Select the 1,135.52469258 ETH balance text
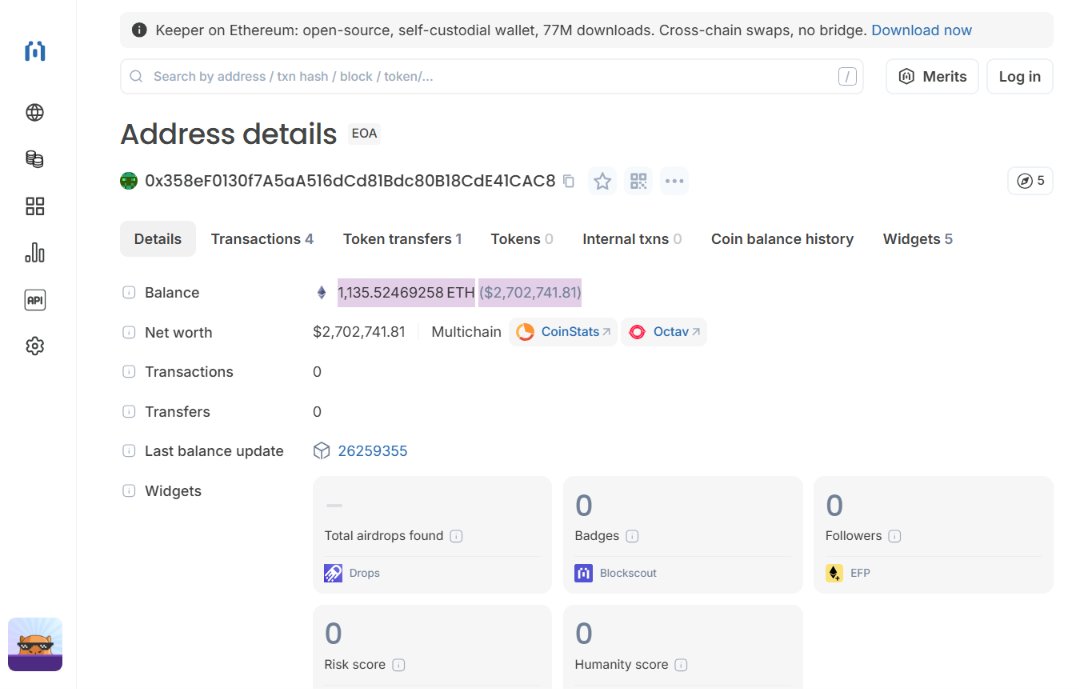1079x689 pixels. pos(406,293)
